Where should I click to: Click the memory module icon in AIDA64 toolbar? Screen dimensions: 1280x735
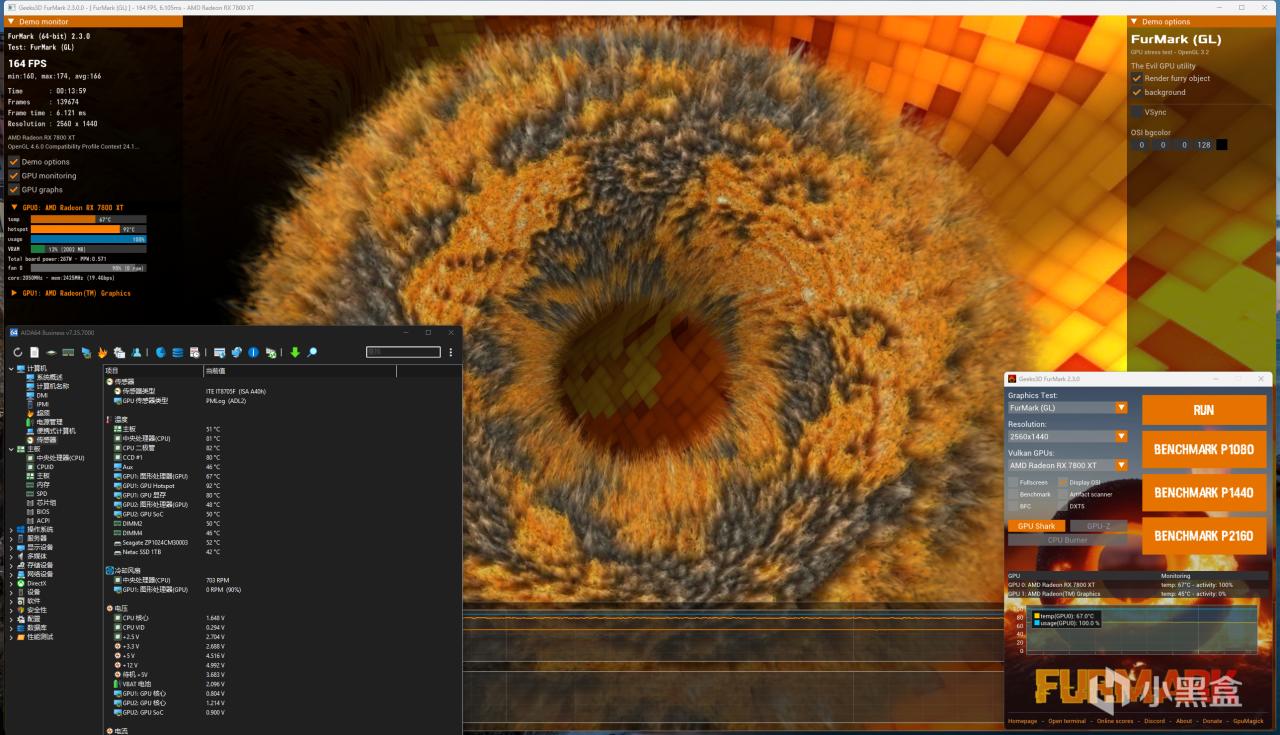68,352
